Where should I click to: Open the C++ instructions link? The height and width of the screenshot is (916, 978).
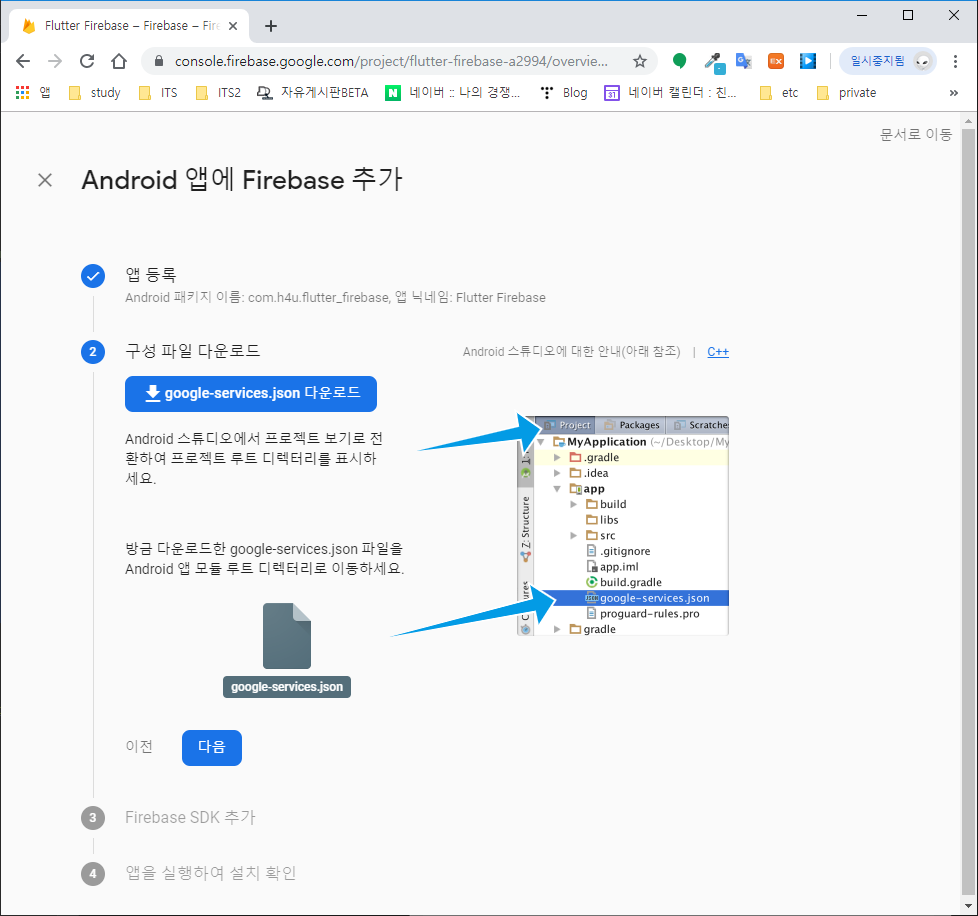(x=718, y=352)
